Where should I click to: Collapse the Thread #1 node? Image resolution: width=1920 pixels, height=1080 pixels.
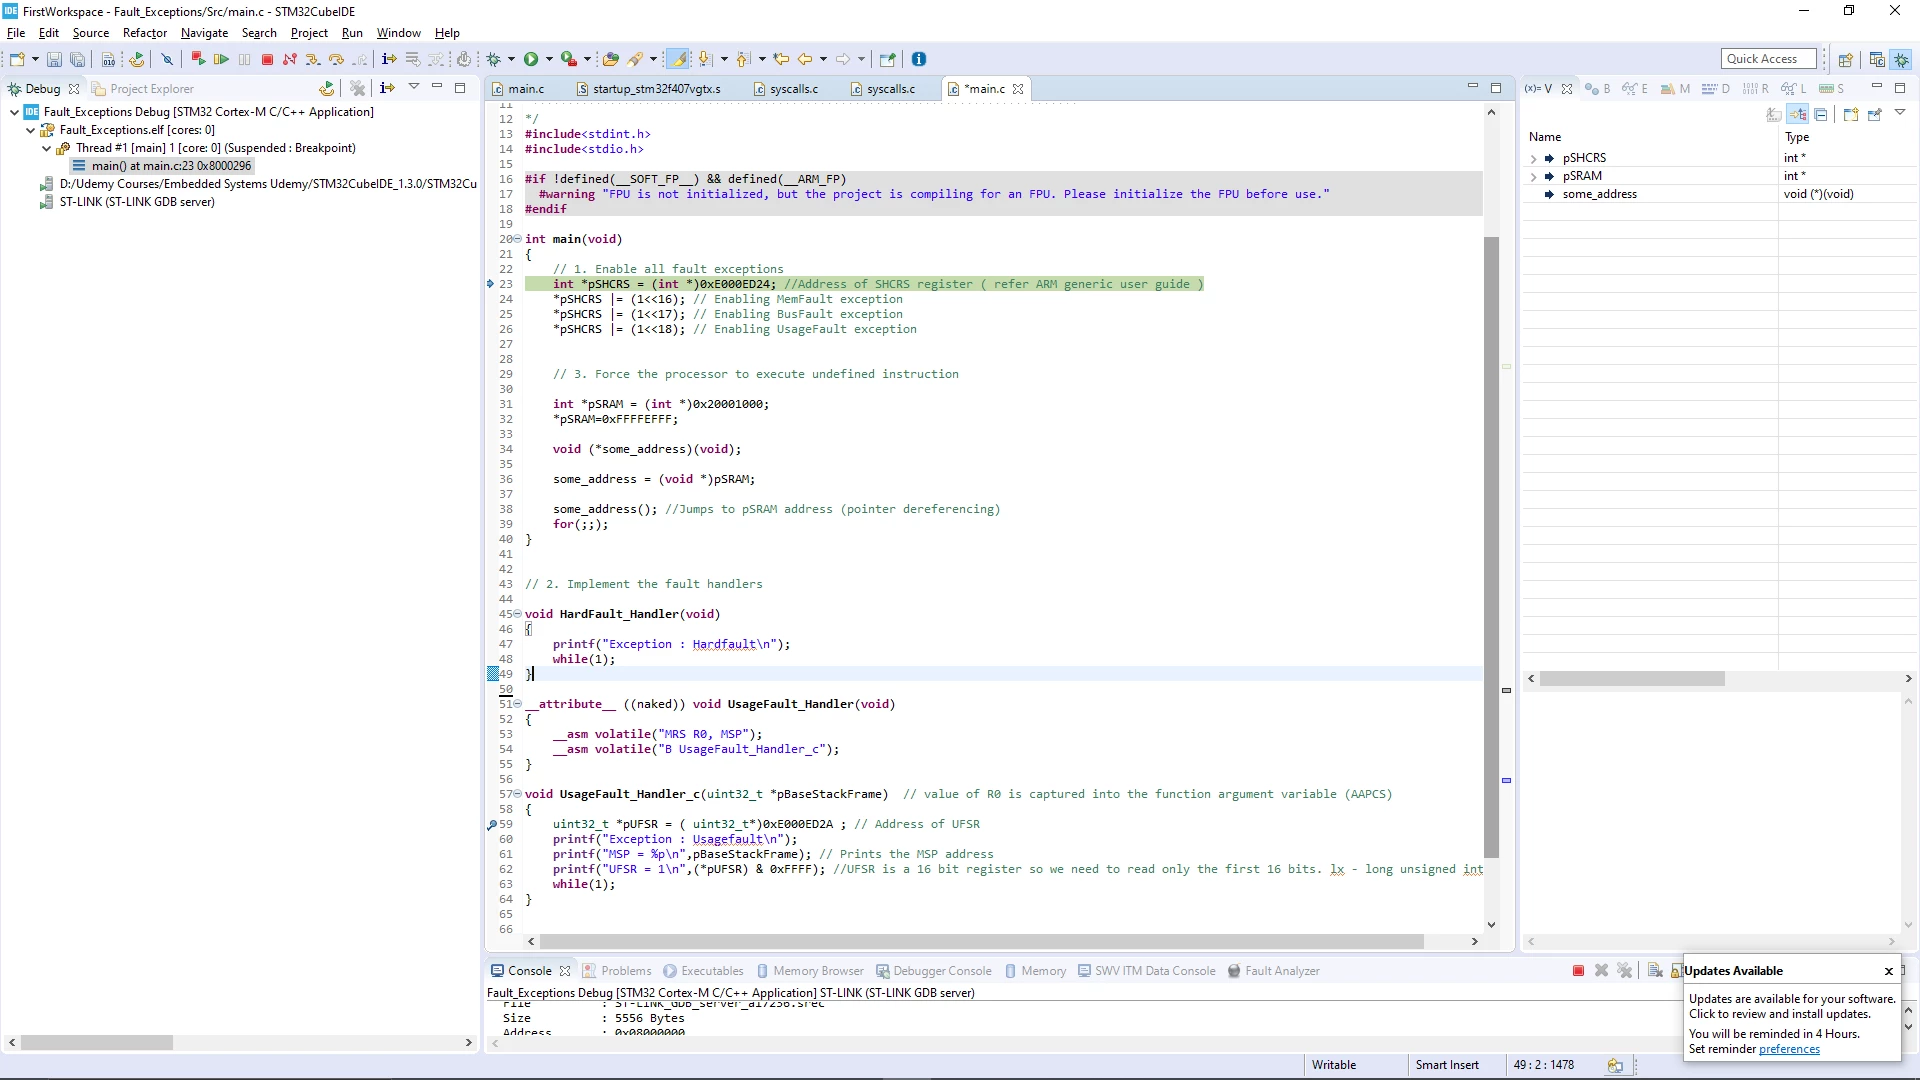(46, 148)
